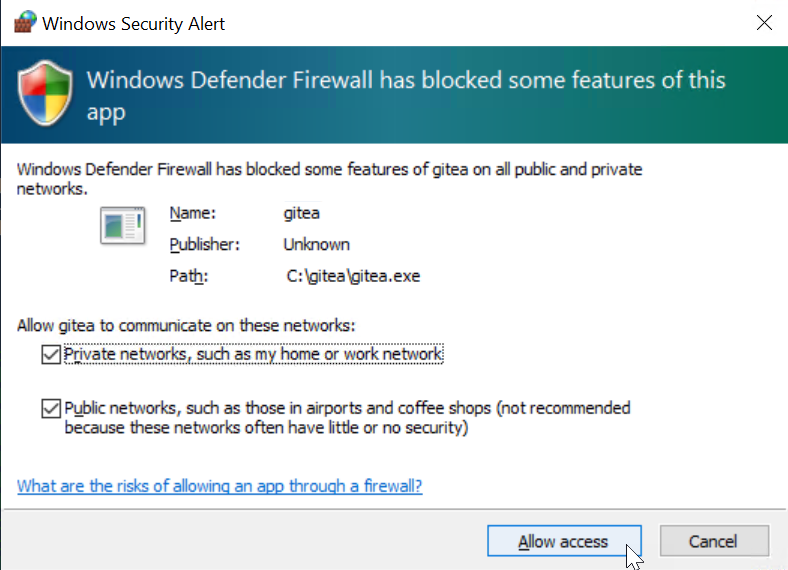Select the C:\gitea\gitea.exe path text
Screen dimensions: 788x570
pos(353,276)
